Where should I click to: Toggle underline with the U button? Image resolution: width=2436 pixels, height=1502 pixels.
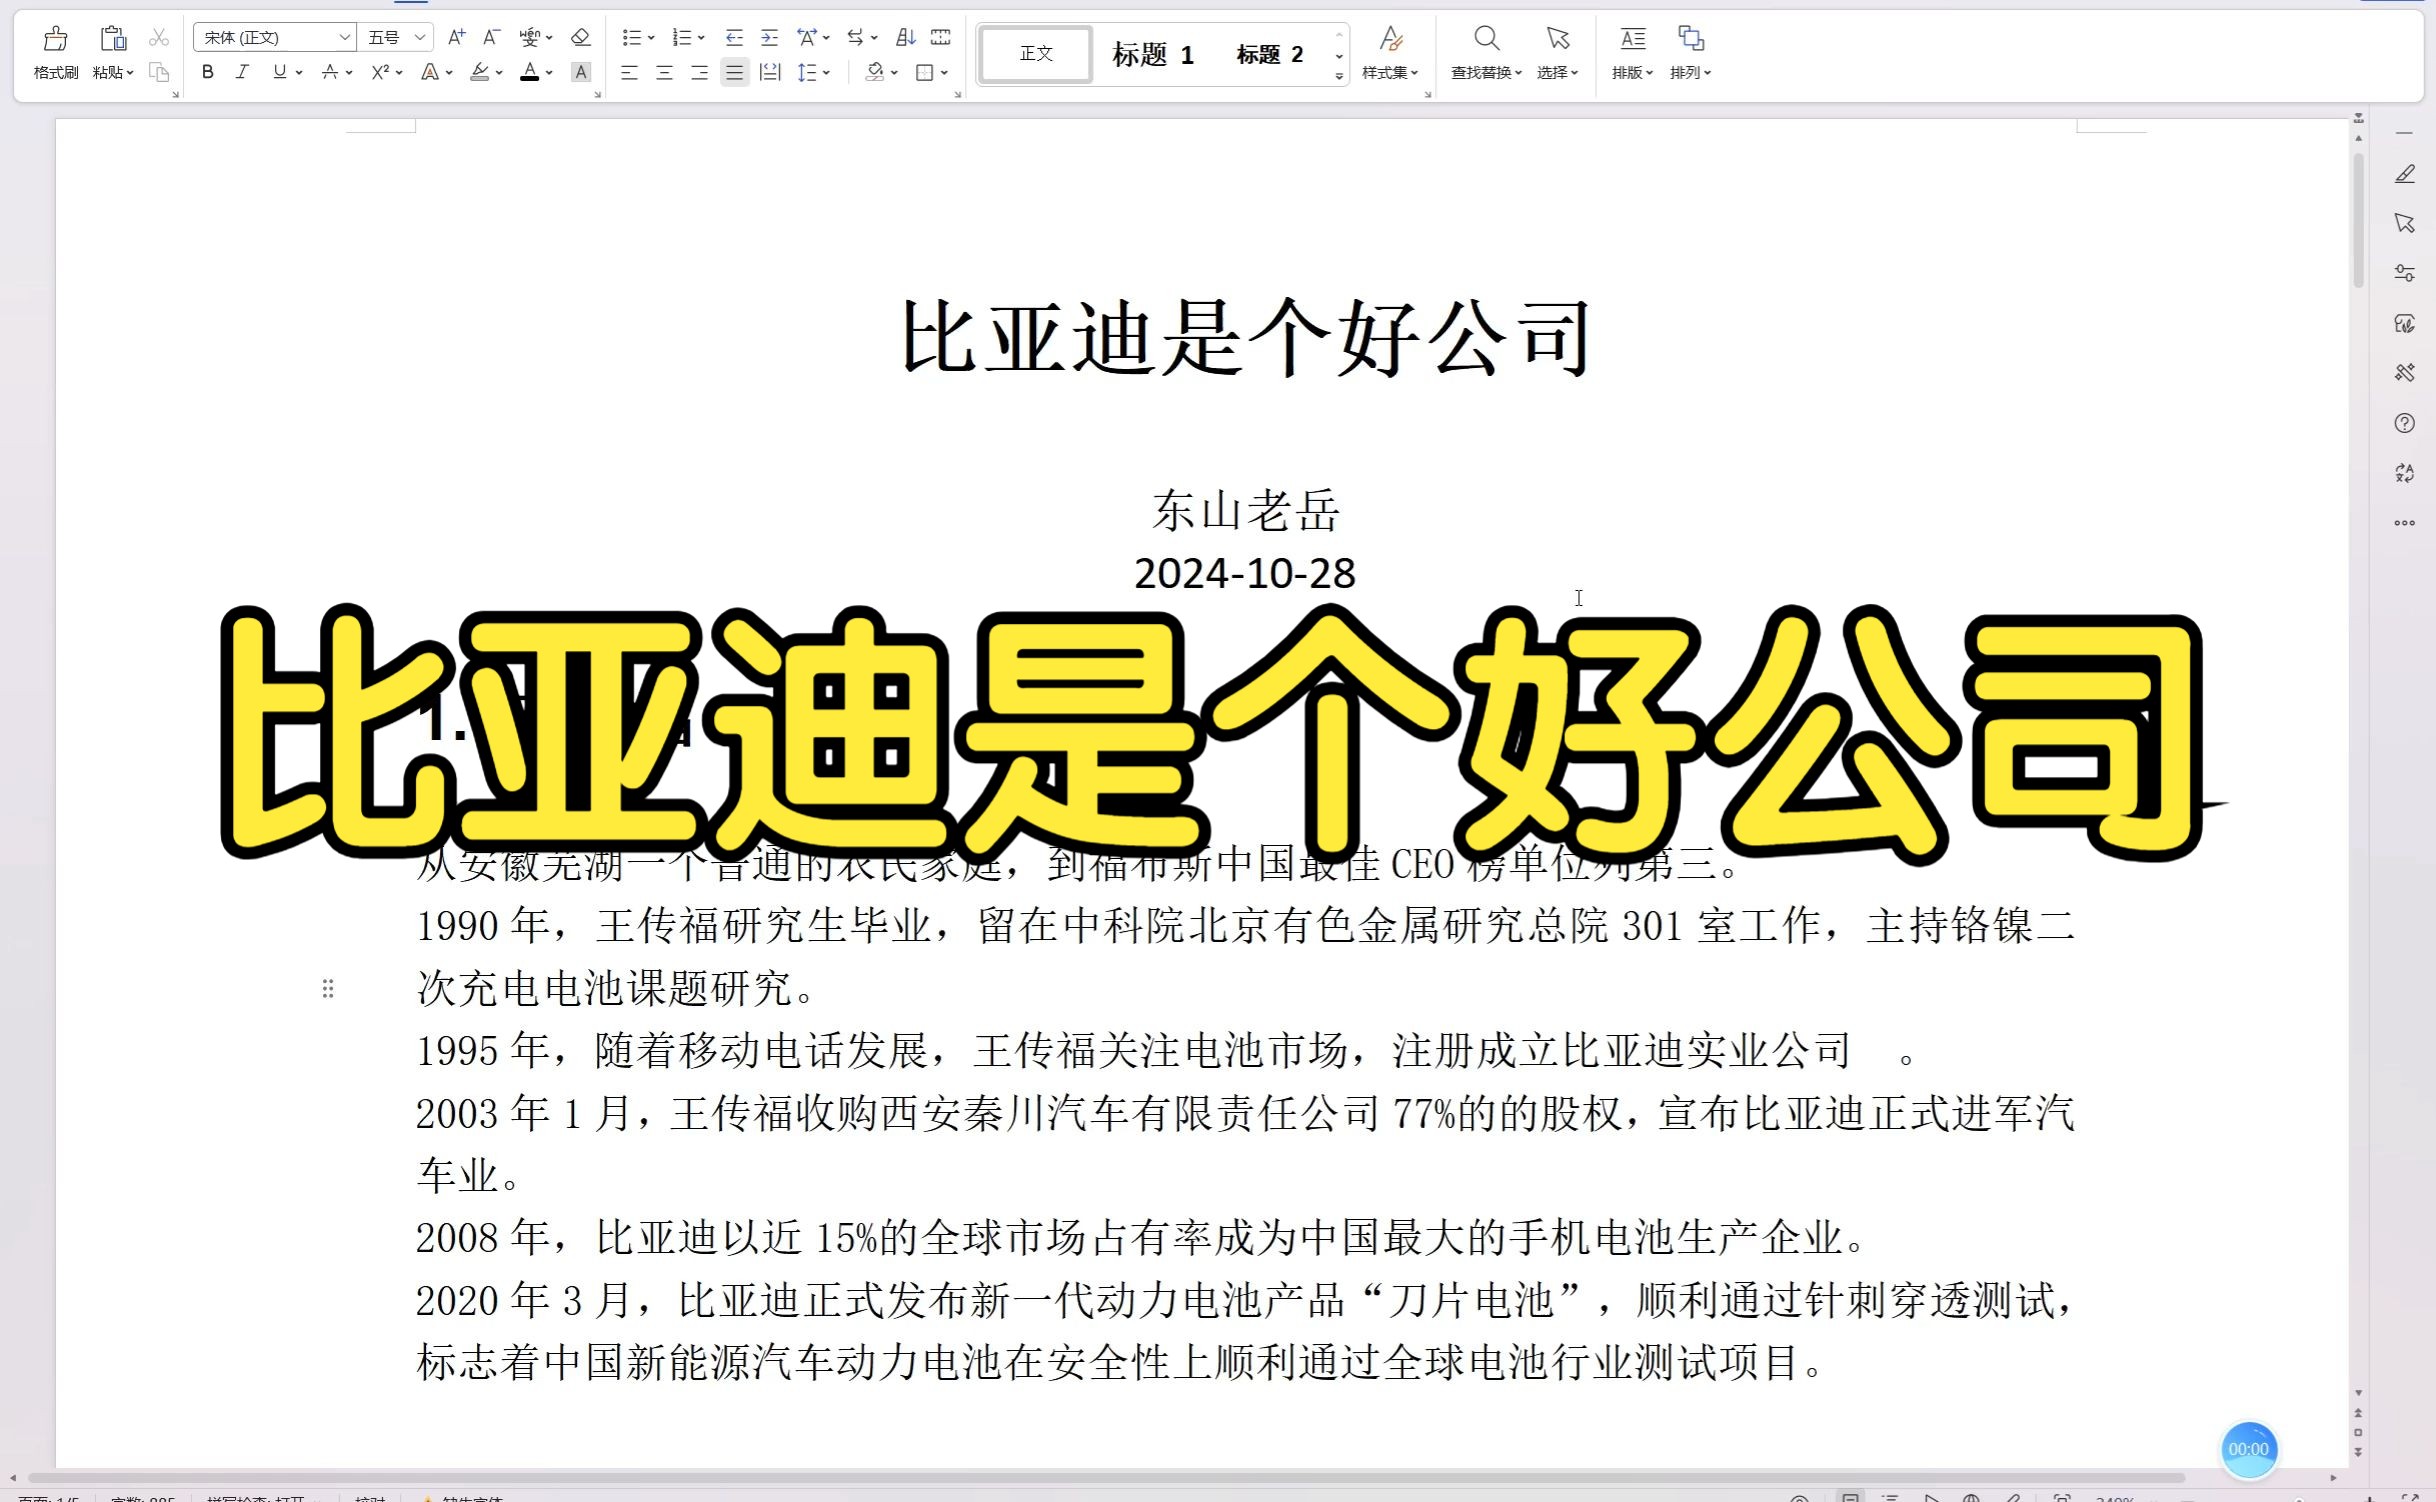pos(280,72)
